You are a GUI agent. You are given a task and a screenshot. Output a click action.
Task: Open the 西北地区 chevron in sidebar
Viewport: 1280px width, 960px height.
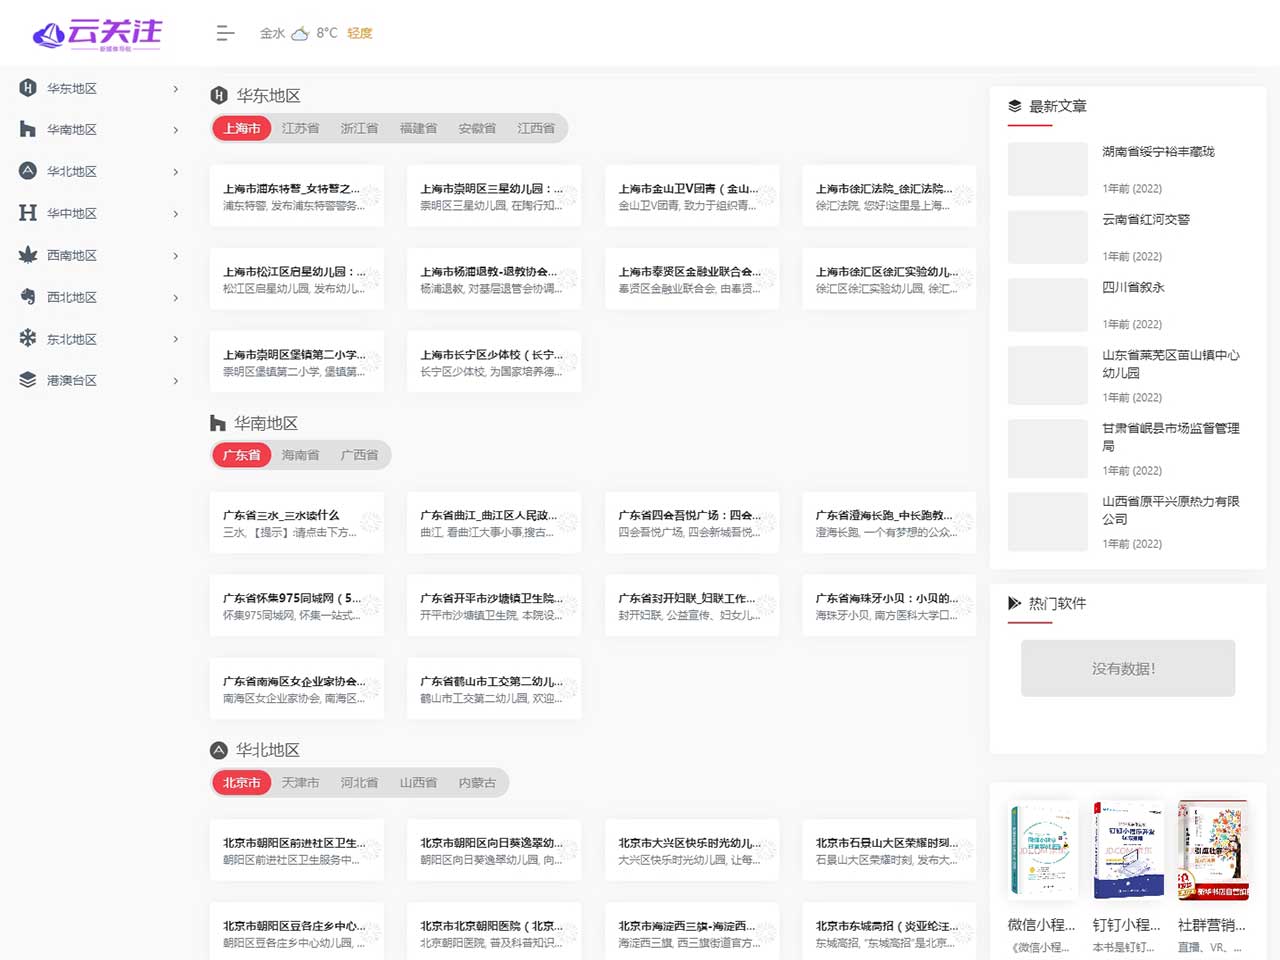(x=175, y=297)
